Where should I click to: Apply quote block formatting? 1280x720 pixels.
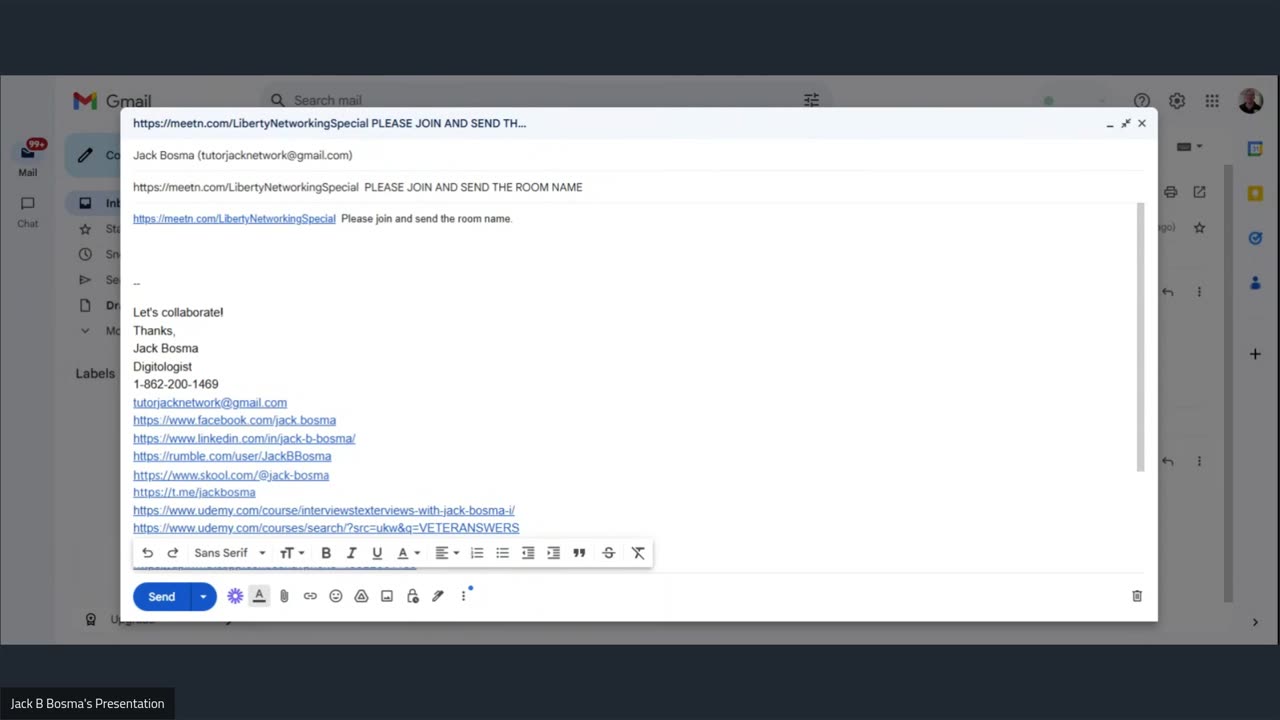click(x=579, y=553)
